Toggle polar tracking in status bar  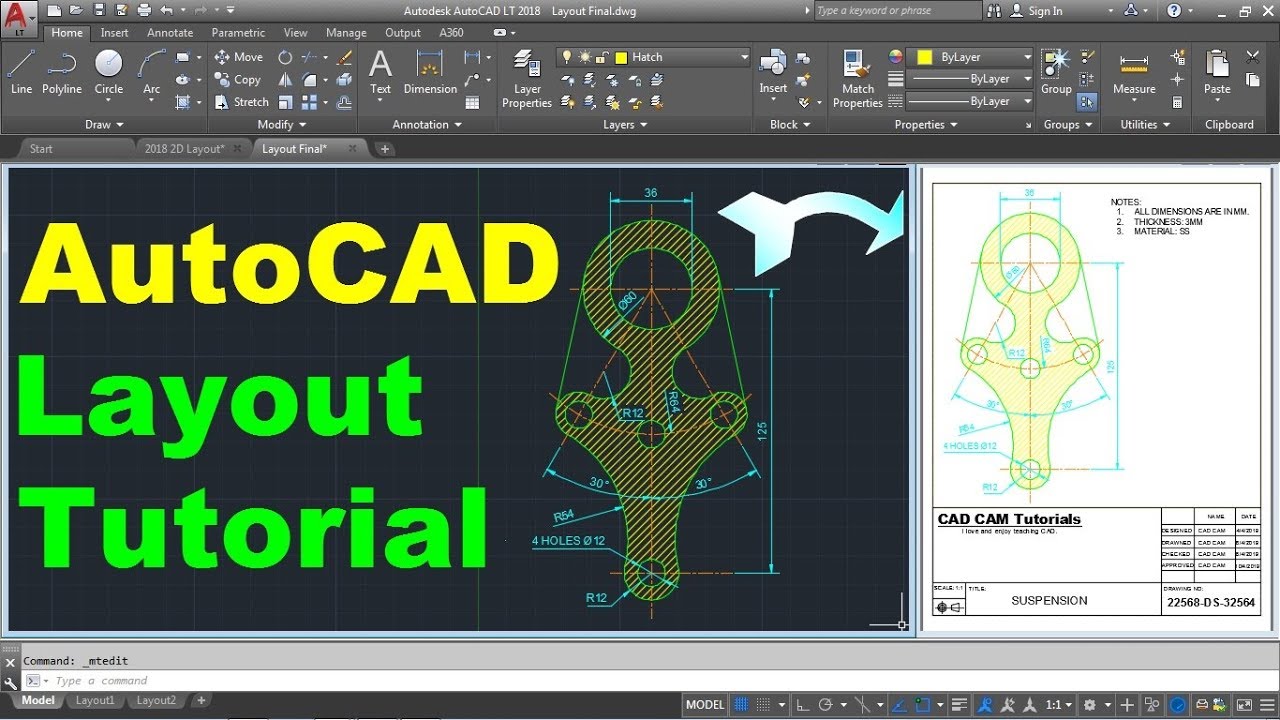click(826, 705)
